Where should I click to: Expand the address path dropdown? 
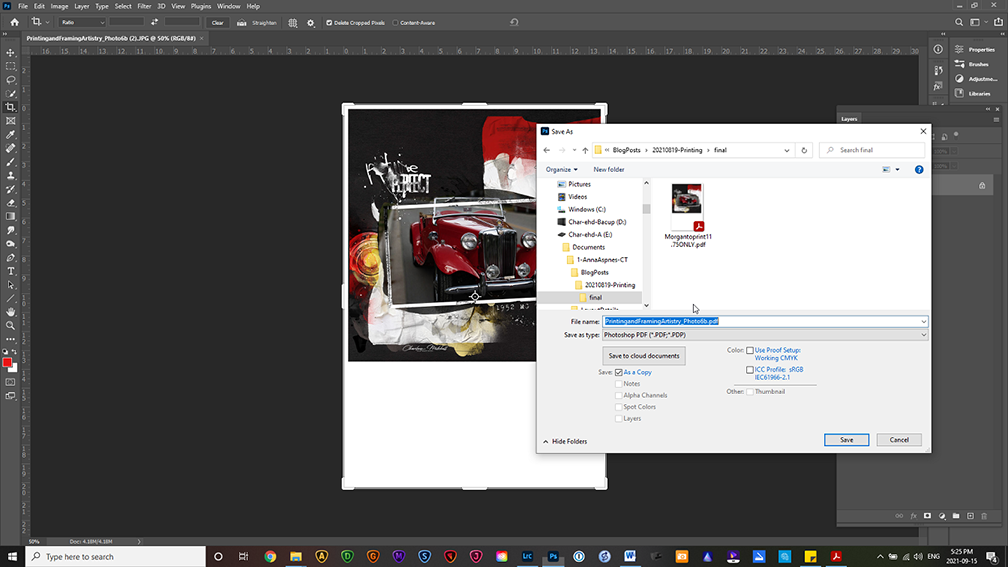pos(786,150)
